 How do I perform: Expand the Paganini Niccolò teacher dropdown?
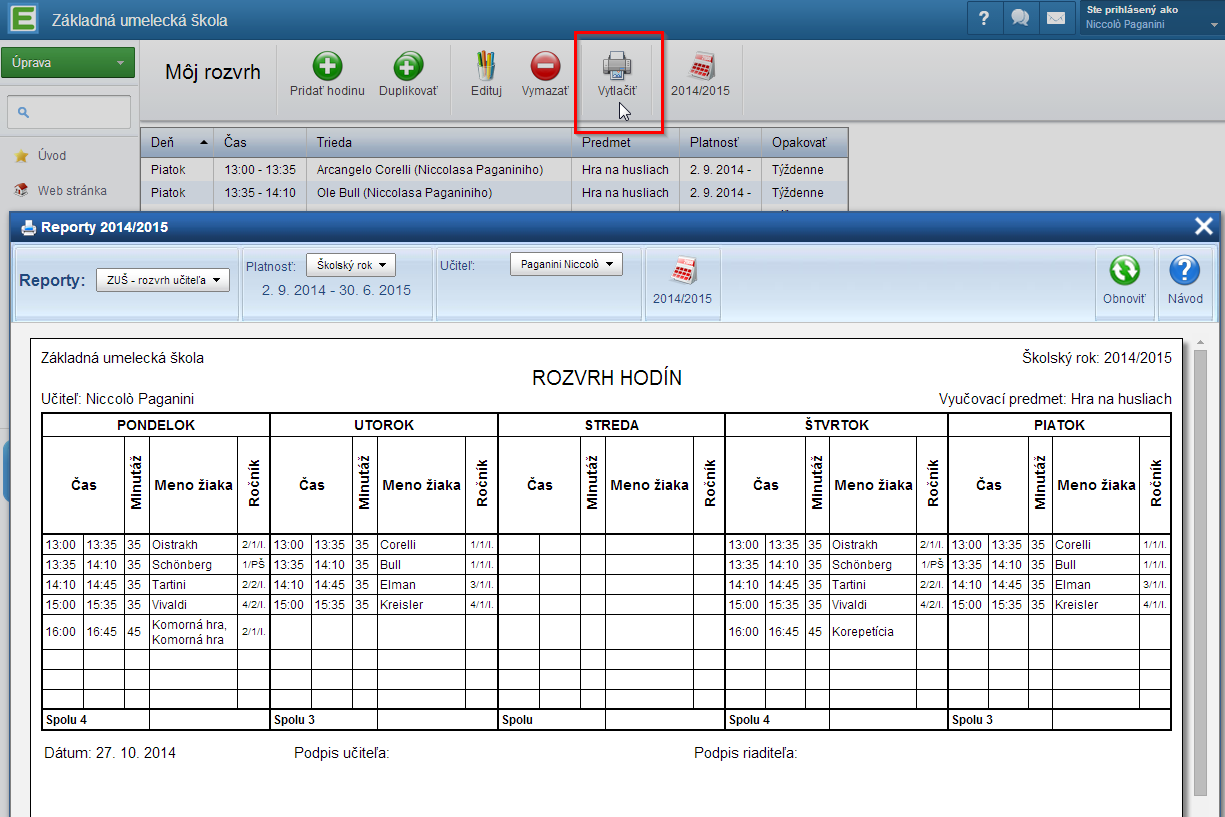(566, 264)
